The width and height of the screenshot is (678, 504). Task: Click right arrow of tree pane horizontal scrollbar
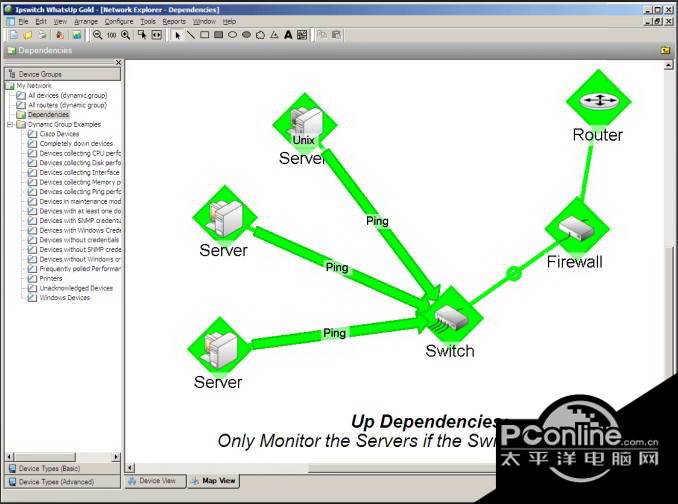click(116, 456)
